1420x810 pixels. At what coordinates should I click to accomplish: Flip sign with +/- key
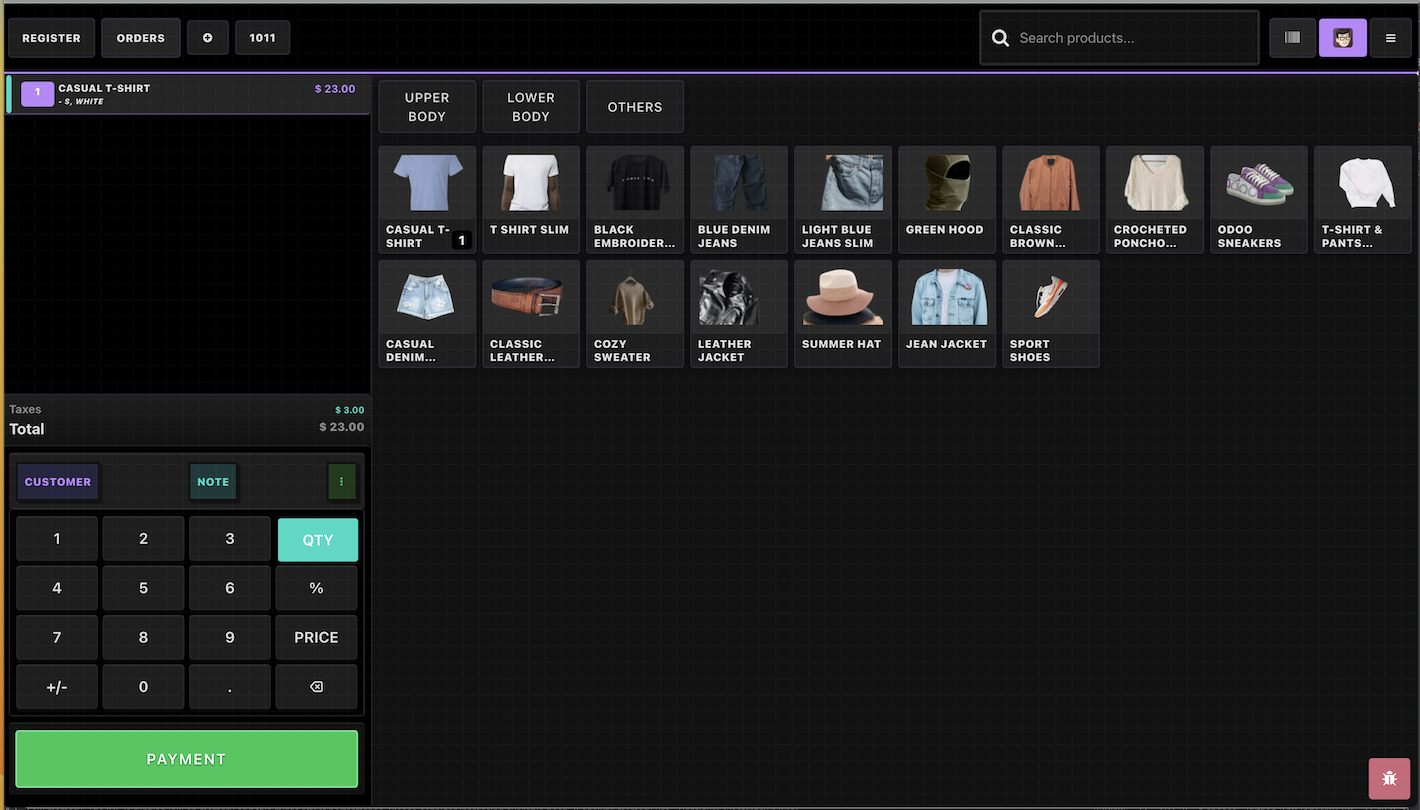coord(57,687)
